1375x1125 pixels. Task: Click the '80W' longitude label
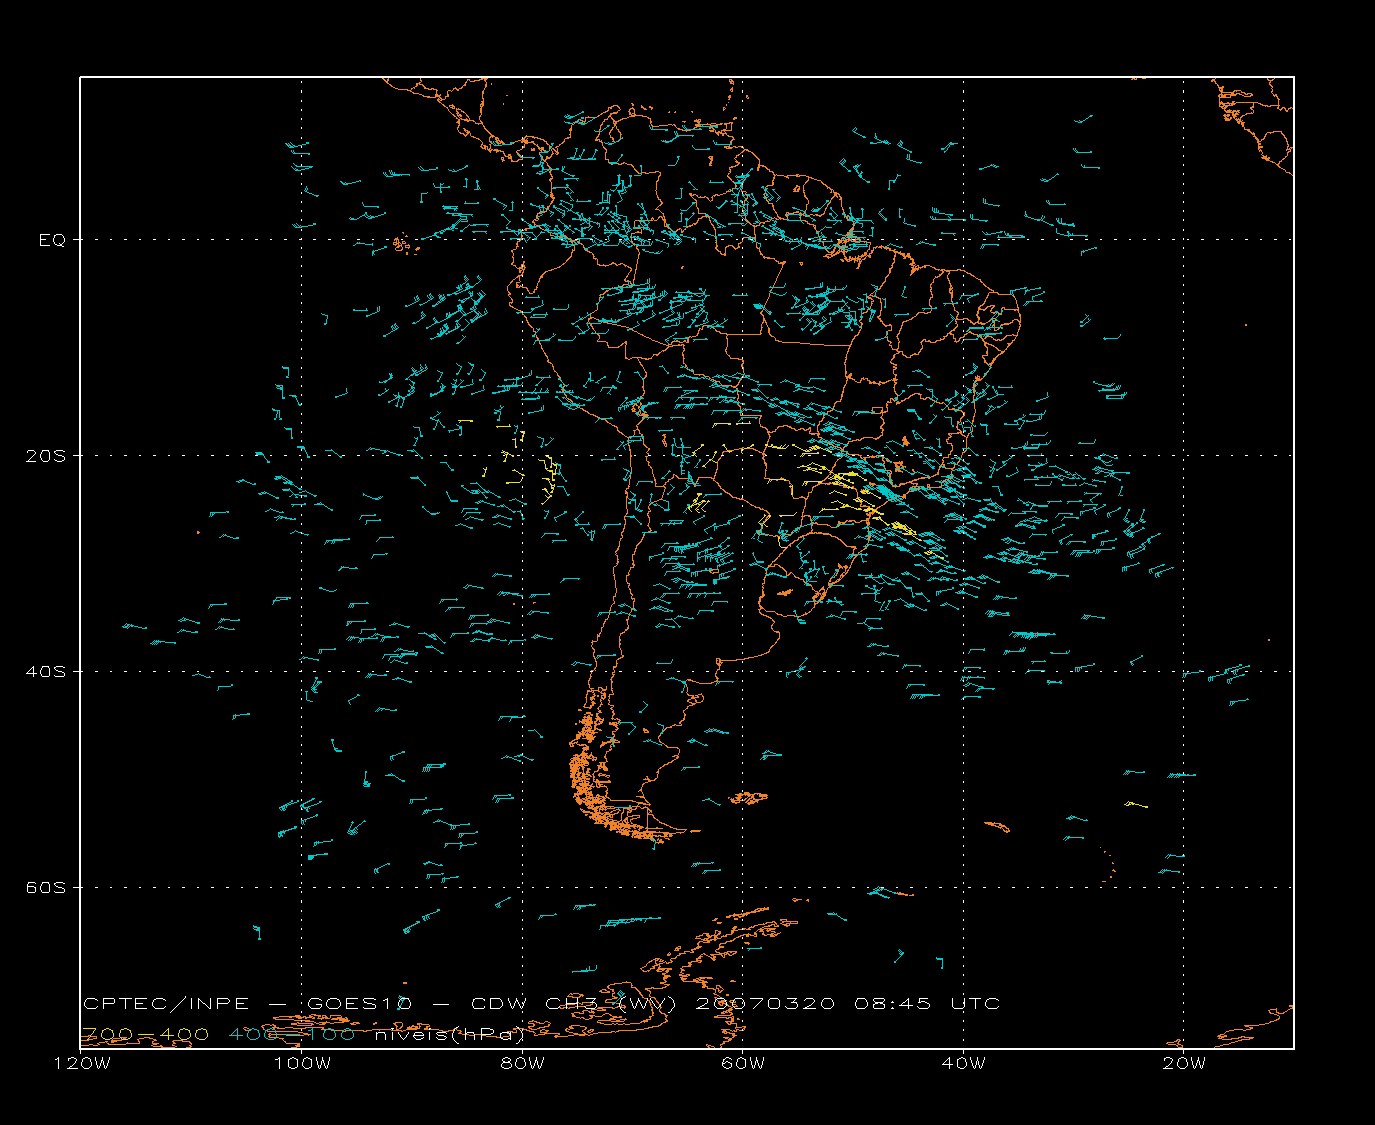click(x=523, y=1064)
